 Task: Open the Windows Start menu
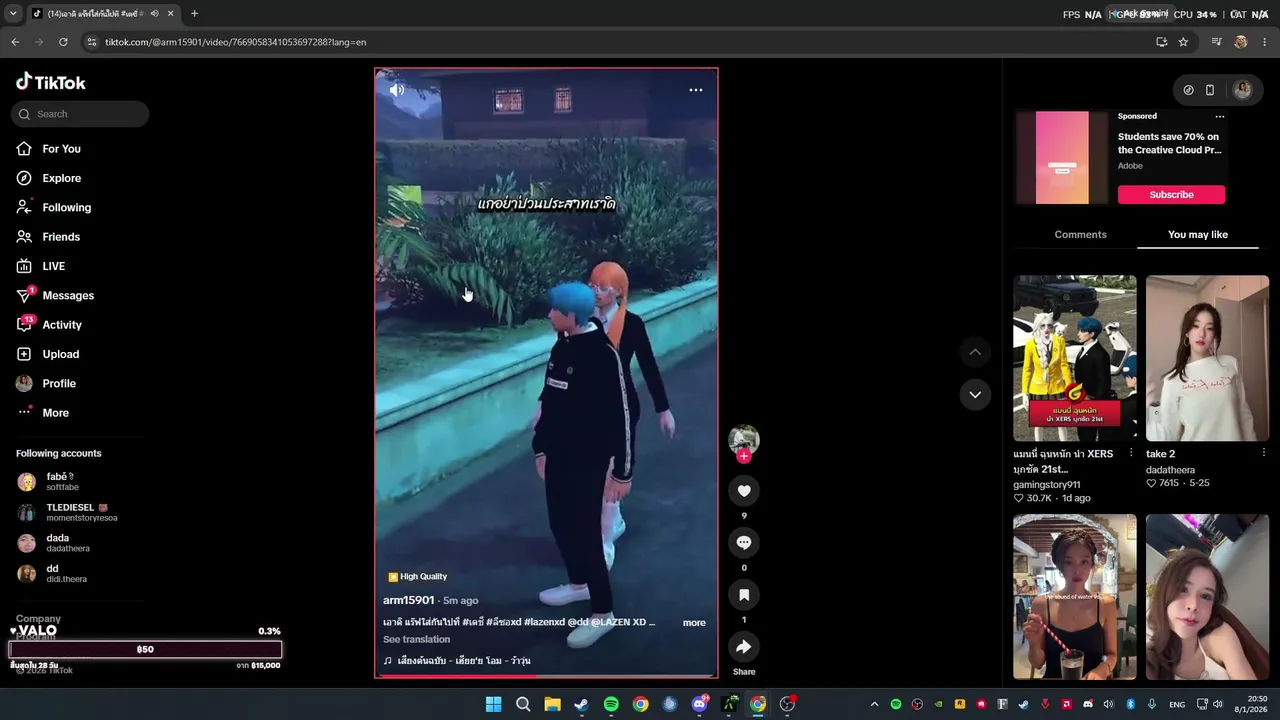[493, 704]
